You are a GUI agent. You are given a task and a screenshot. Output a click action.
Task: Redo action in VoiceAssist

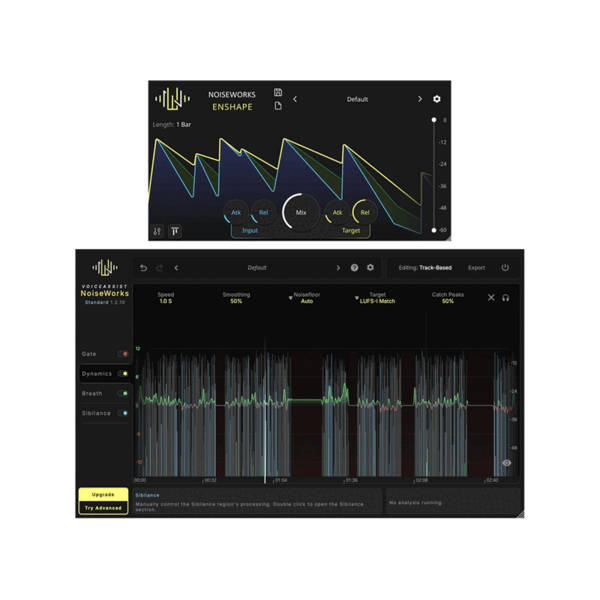pyautogui.click(x=160, y=268)
